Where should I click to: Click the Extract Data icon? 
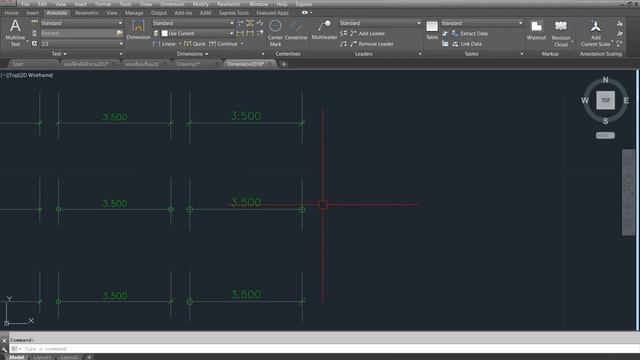click(455, 33)
